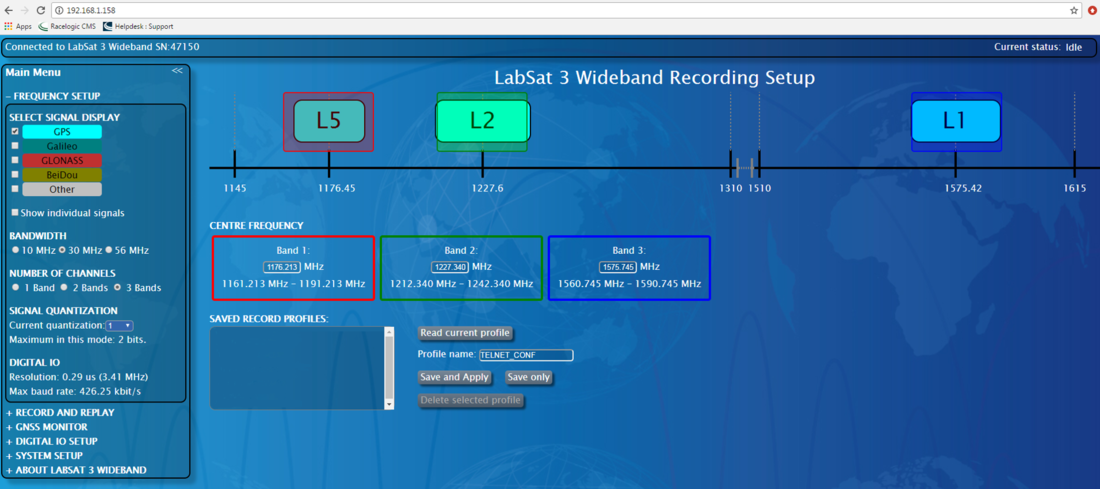
Task: Click the Save and Apply button
Action: (454, 377)
